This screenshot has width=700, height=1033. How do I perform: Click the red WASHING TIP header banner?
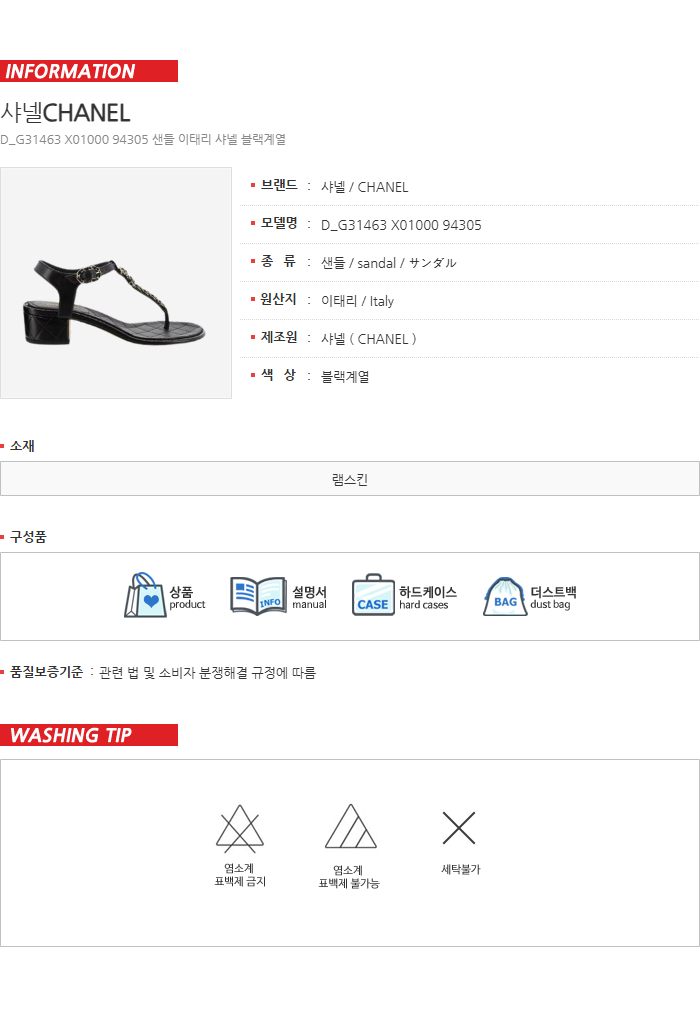(x=89, y=735)
